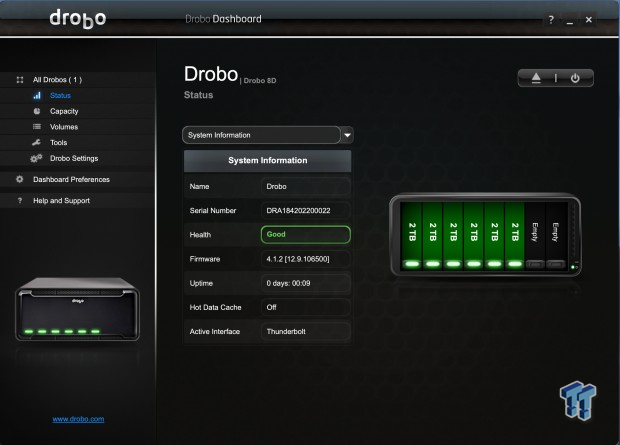The height and width of the screenshot is (445, 620).
Task: Minimize the Drobo Dashboard window
Action: tap(570, 21)
